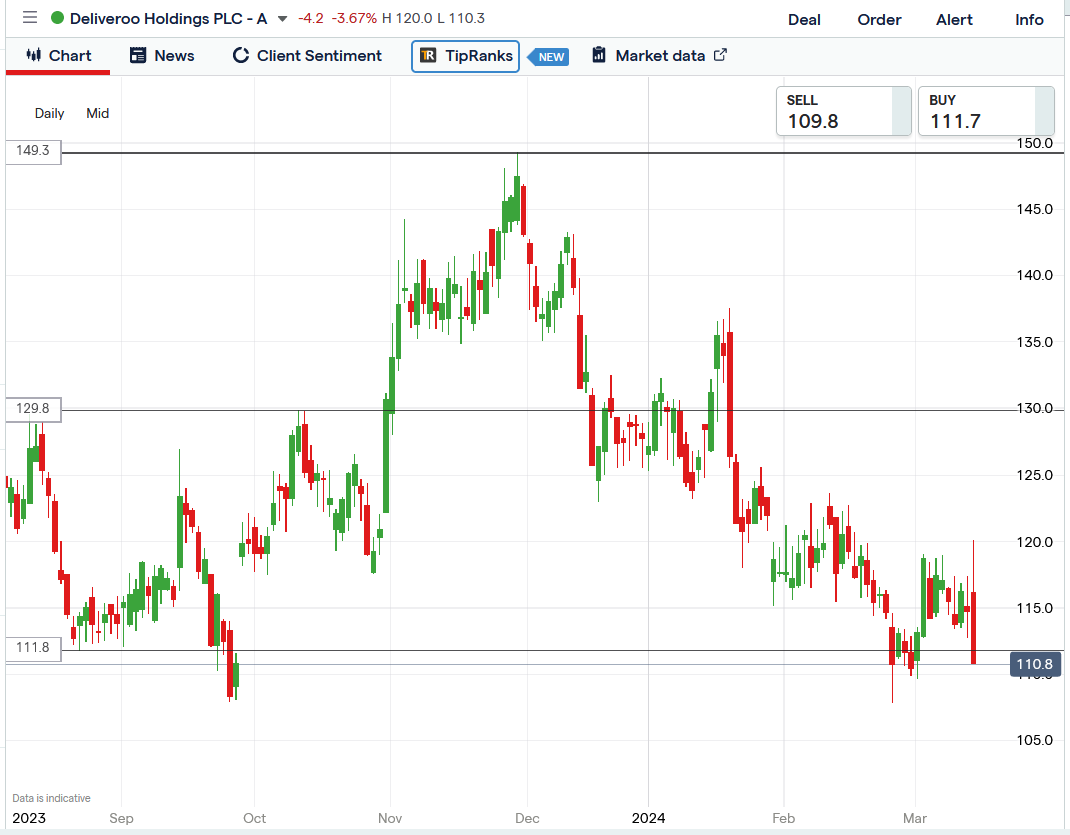The image size is (1070, 835).
Task: Click the Client Sentiment circular icon
Action: click(x=240, y=55)
